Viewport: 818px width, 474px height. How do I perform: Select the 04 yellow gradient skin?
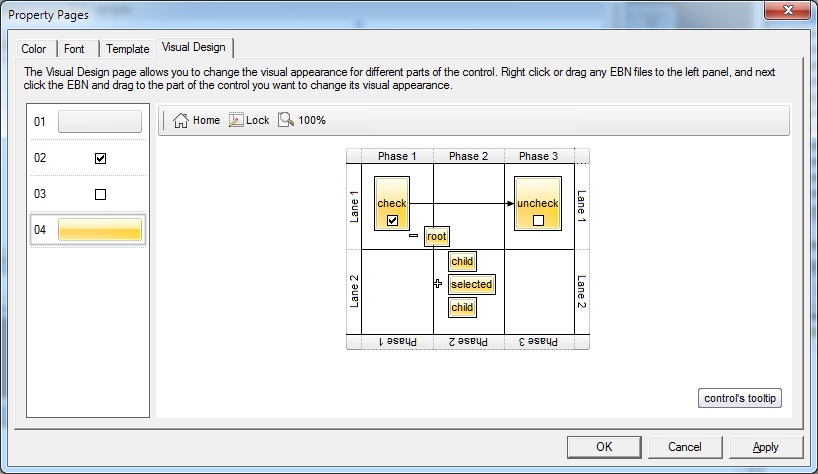click(99, 230)
